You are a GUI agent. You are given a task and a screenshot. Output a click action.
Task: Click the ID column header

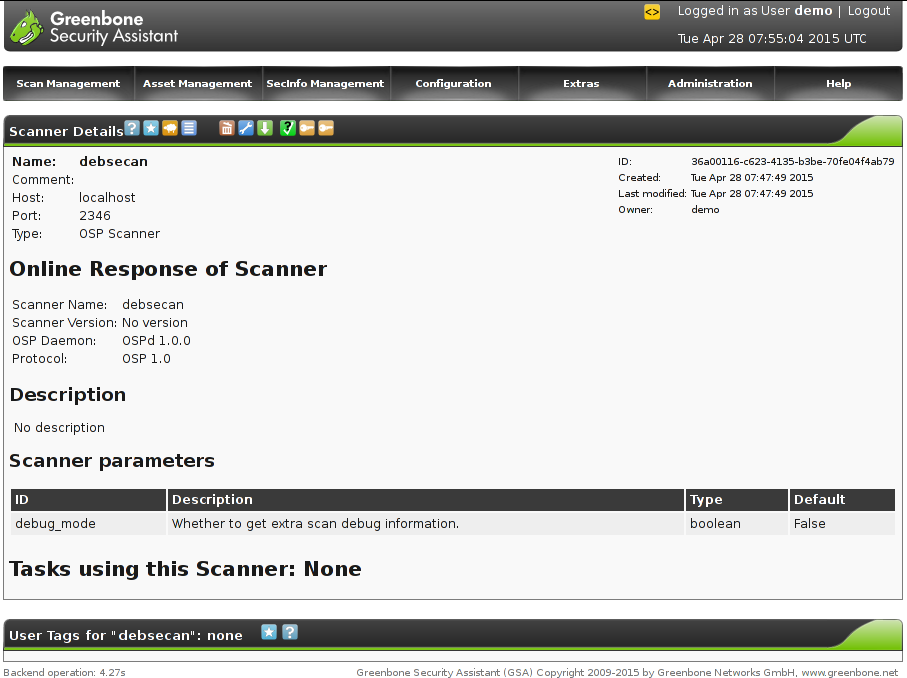coord(89,500)
